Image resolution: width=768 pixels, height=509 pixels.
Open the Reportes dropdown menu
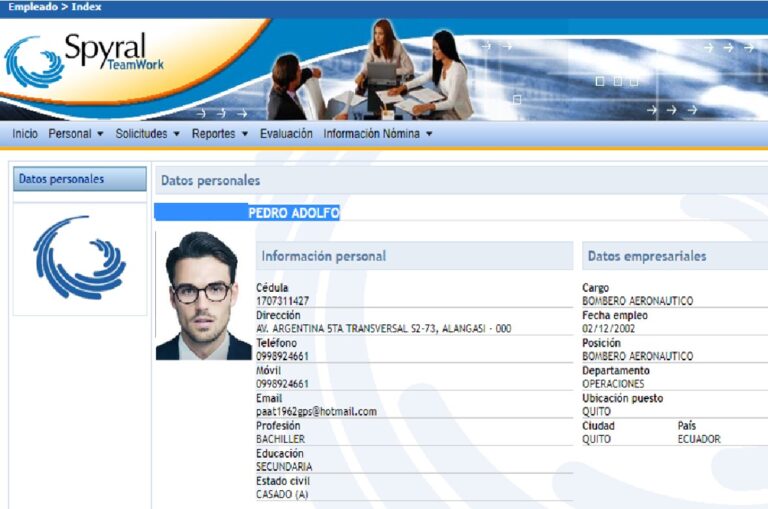pos(220,133)
